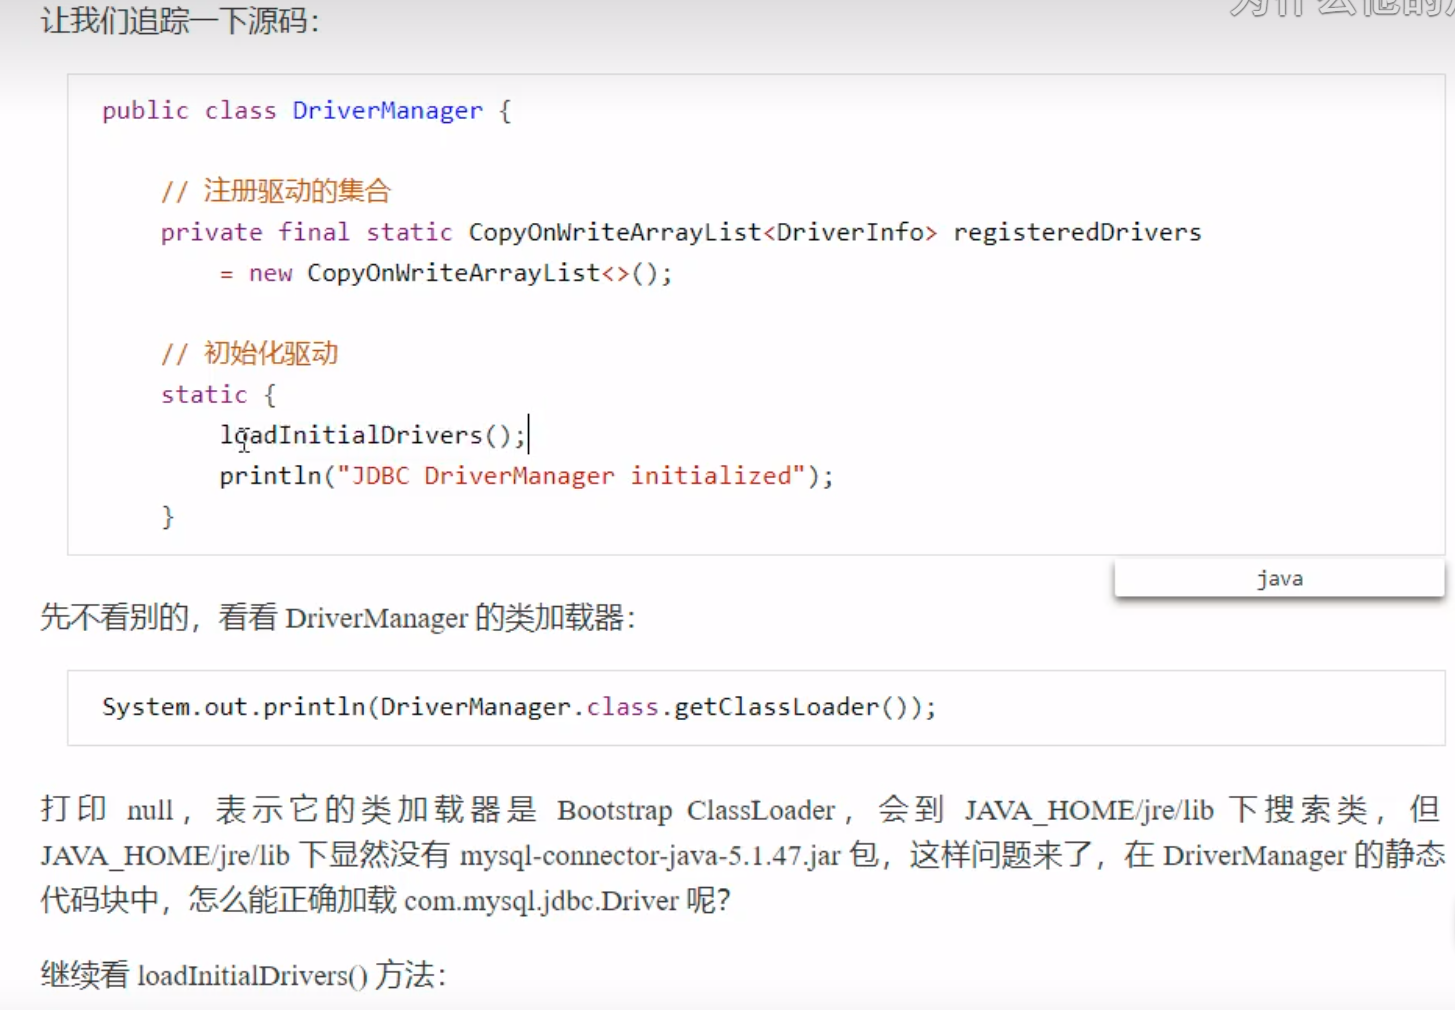This screenshot has height=1010, width=1455.
Task: Click the words "Bootstrap ClassLoader" in paragraph
Action: pyautogui.click(x=696, y=810)
